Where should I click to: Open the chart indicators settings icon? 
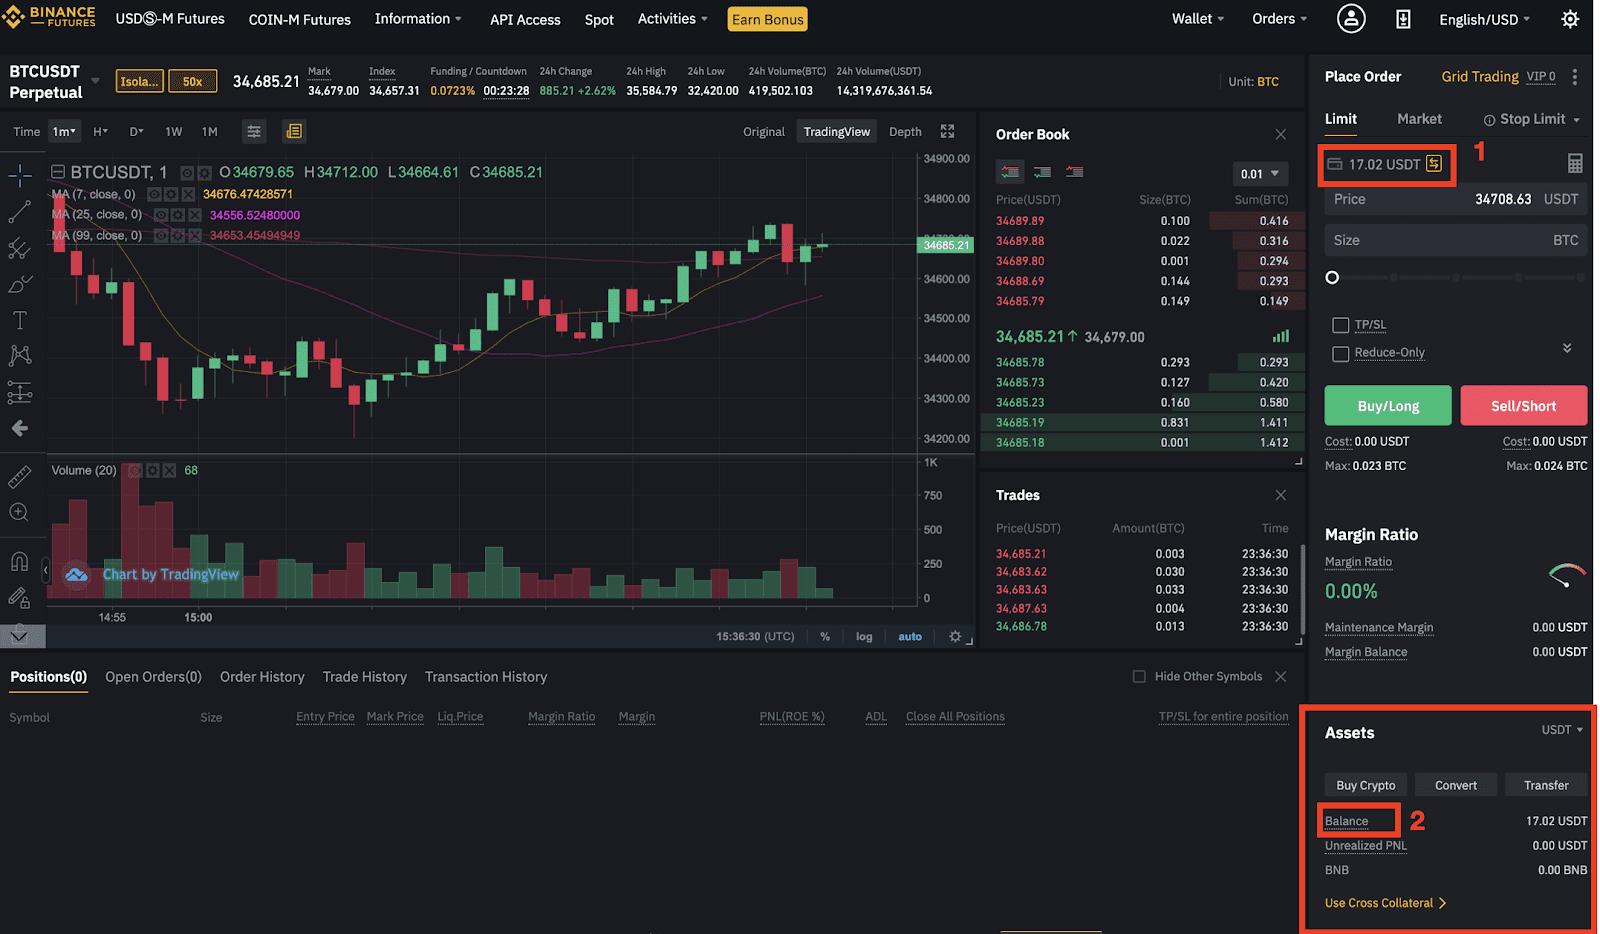pos(254,132)
